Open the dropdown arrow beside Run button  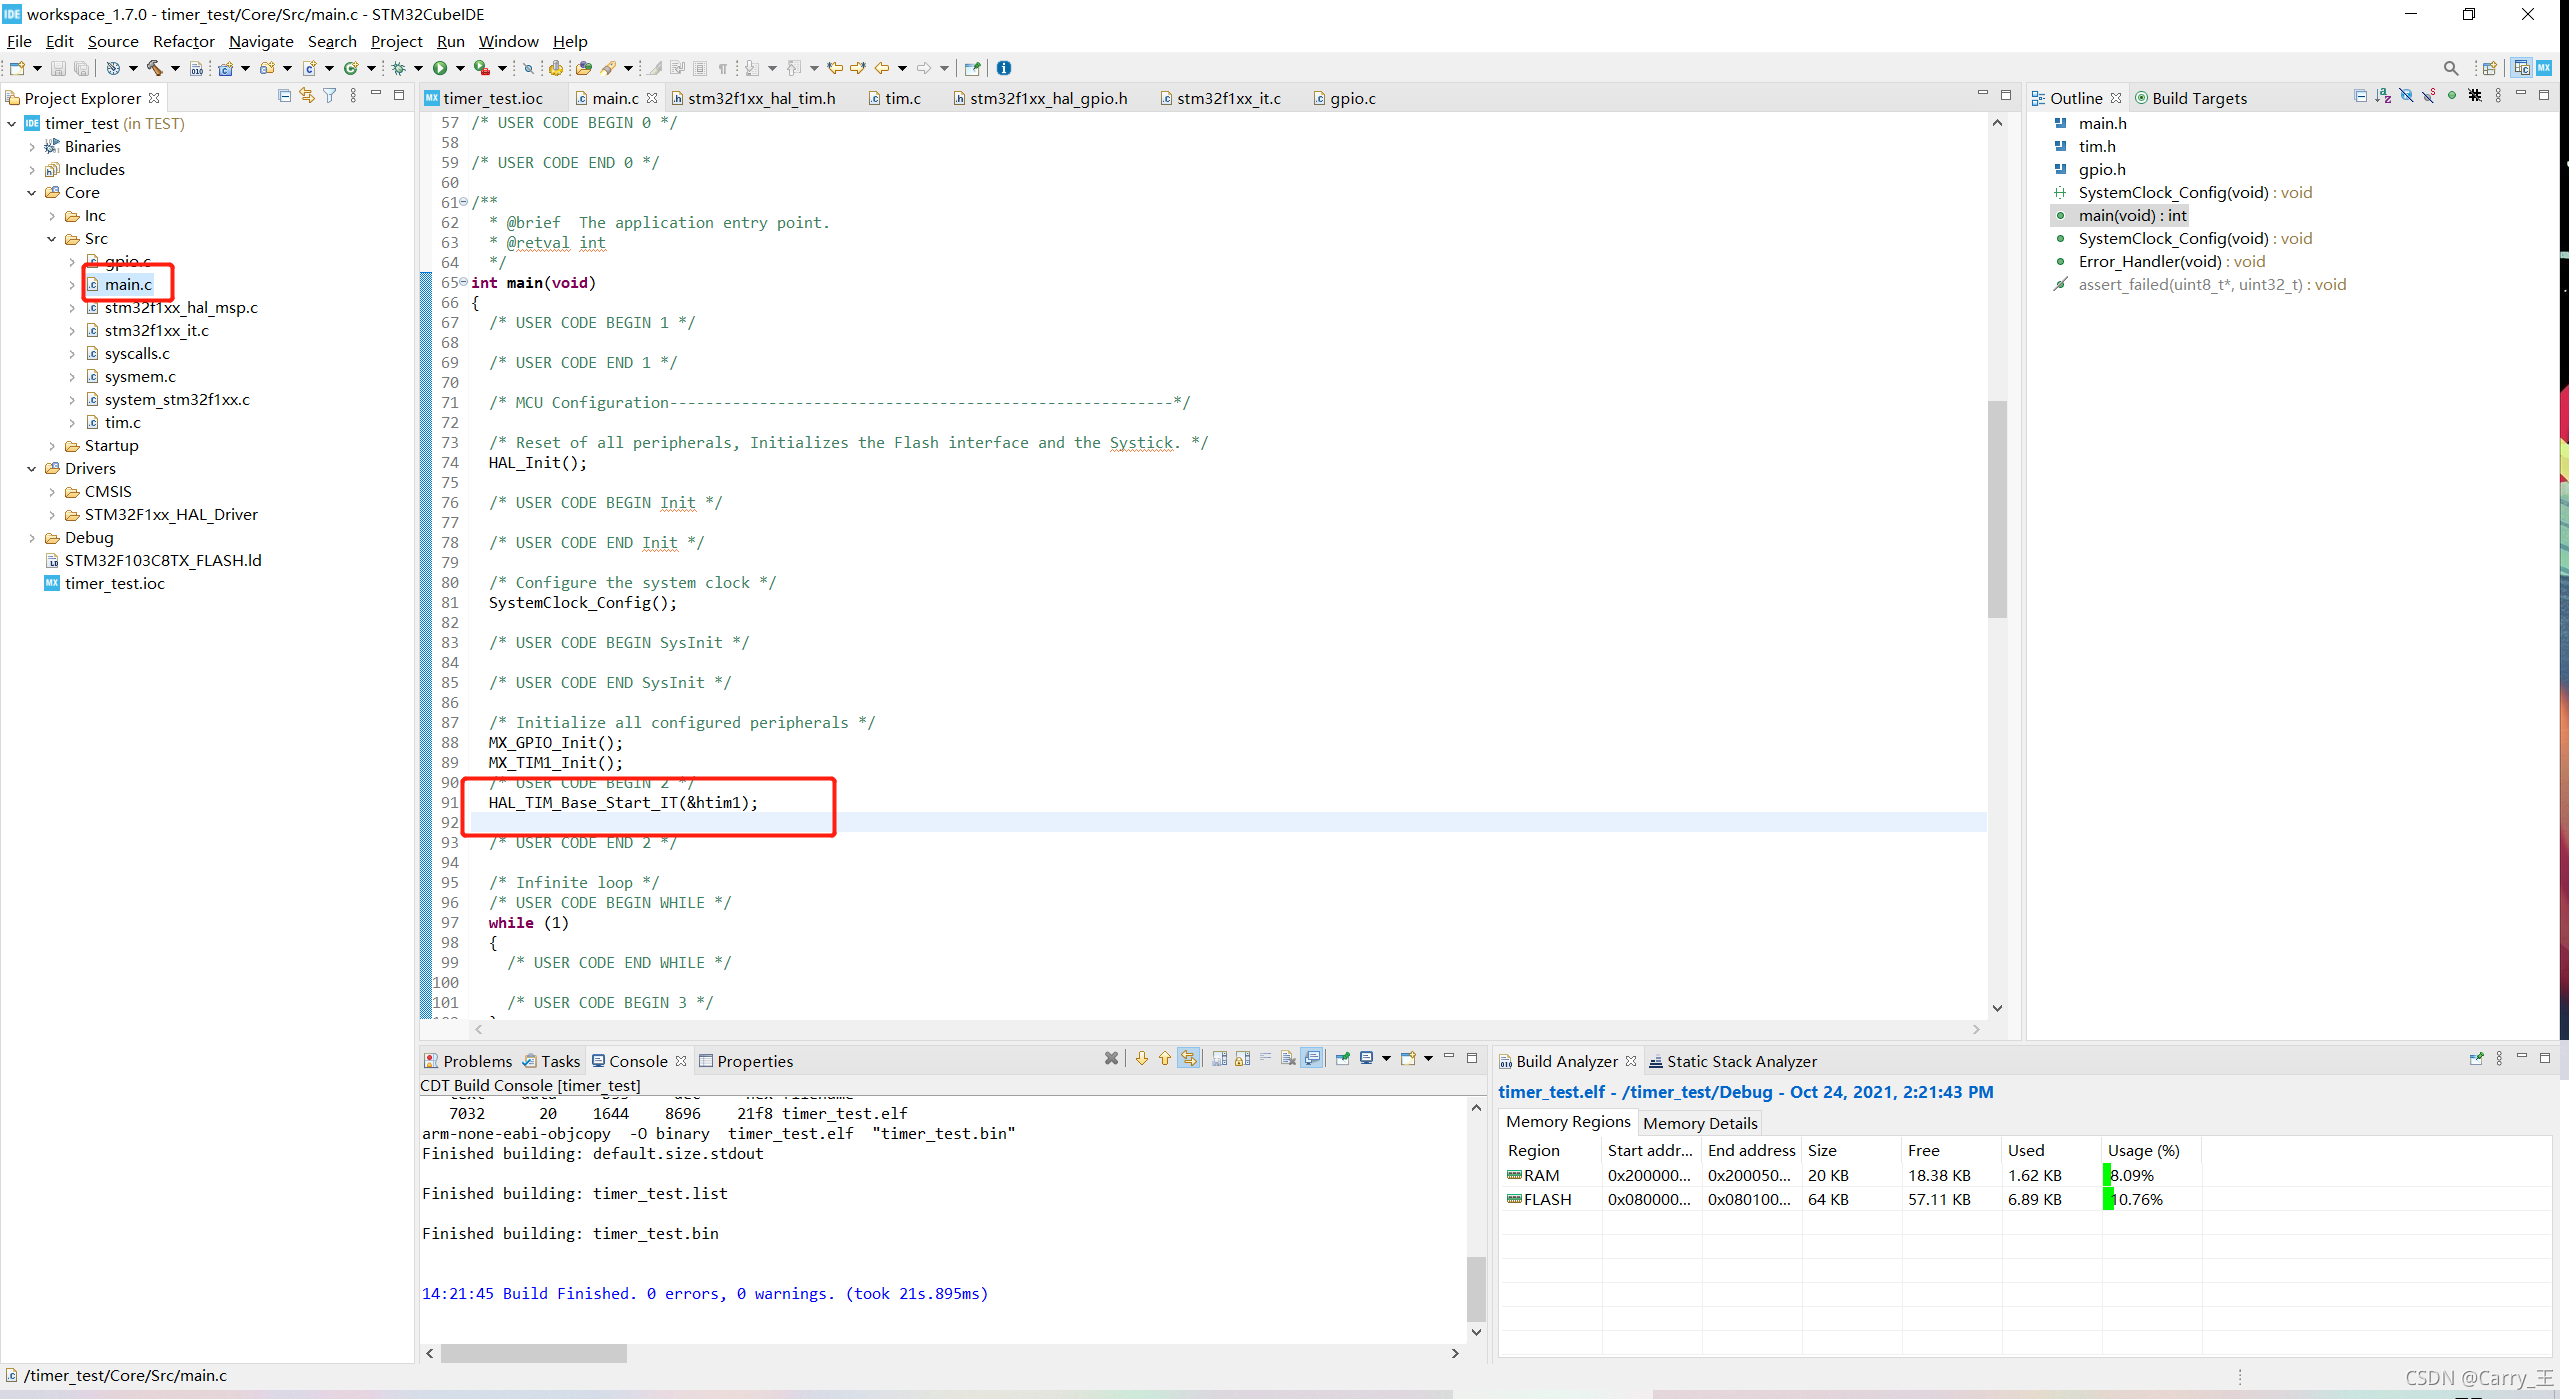pos(460,68)
